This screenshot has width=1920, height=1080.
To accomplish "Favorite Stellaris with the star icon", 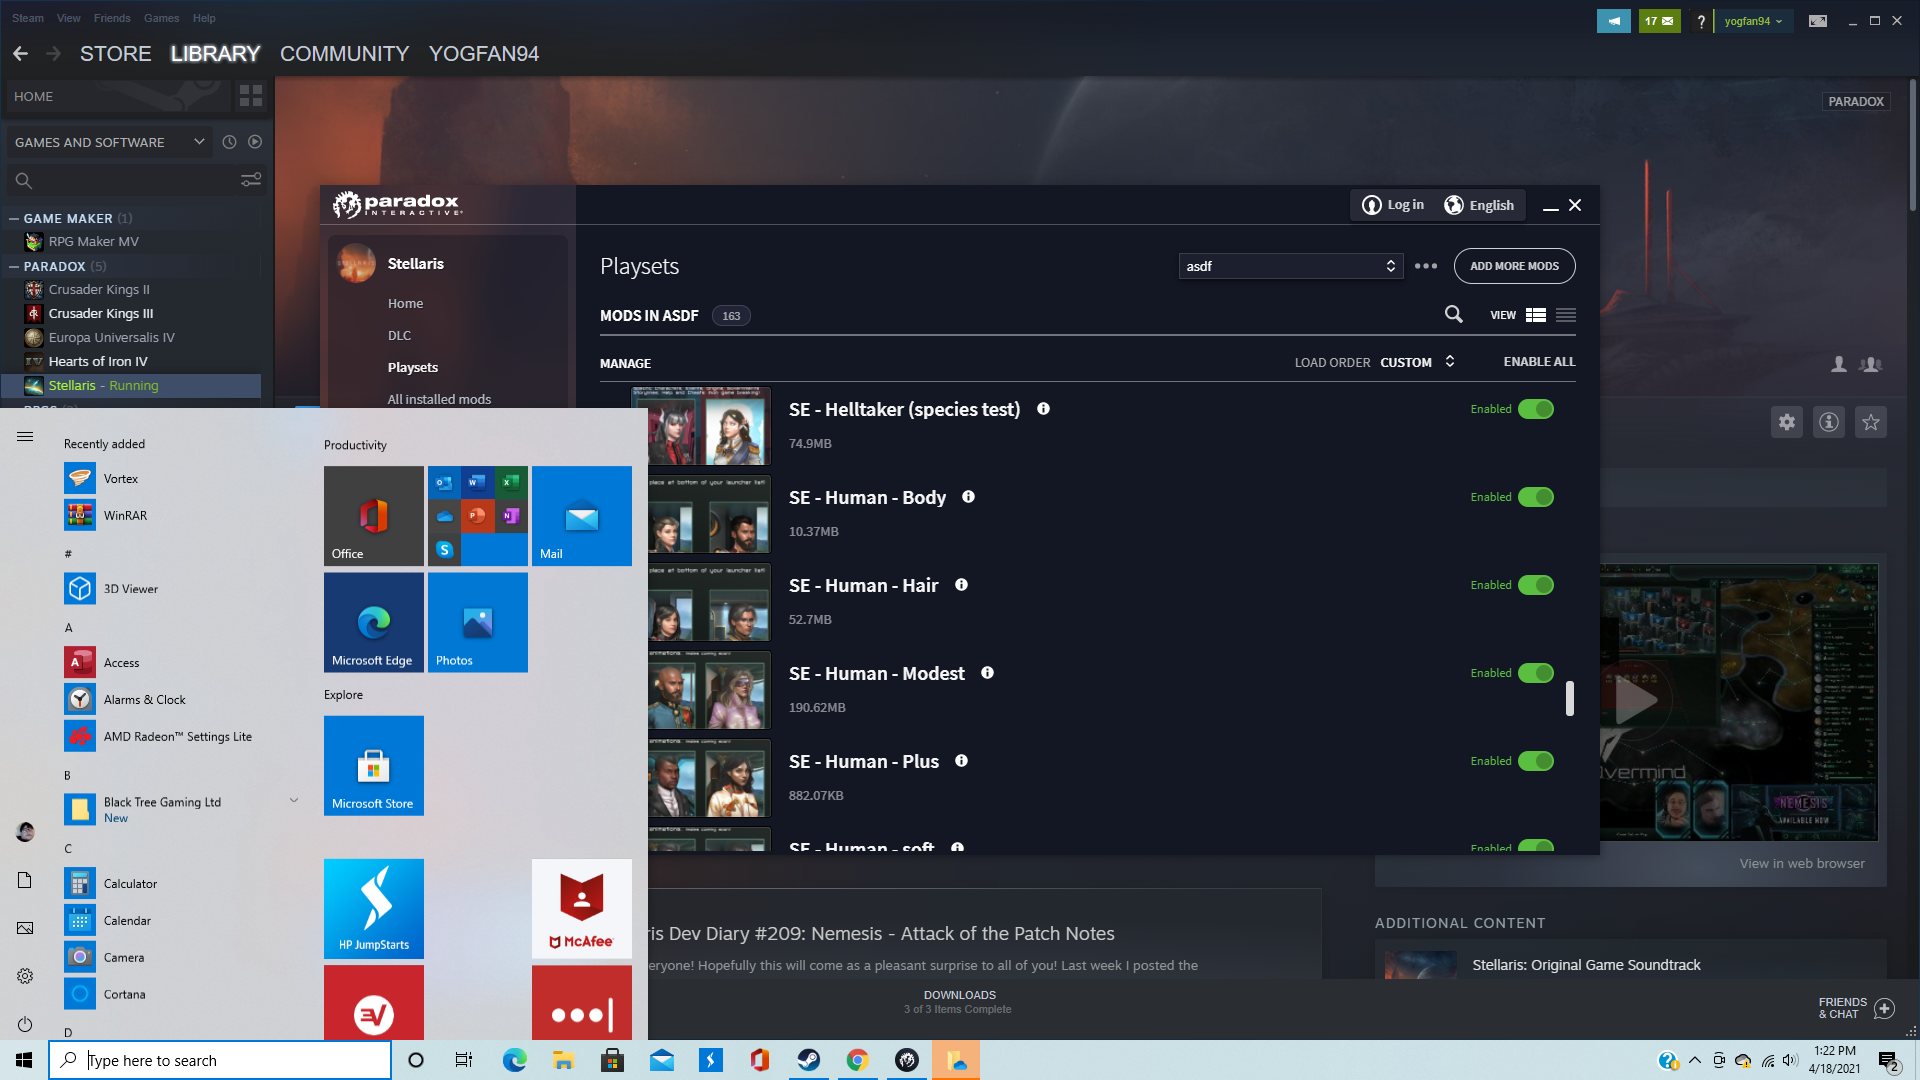I will (x=1871, y=422).
